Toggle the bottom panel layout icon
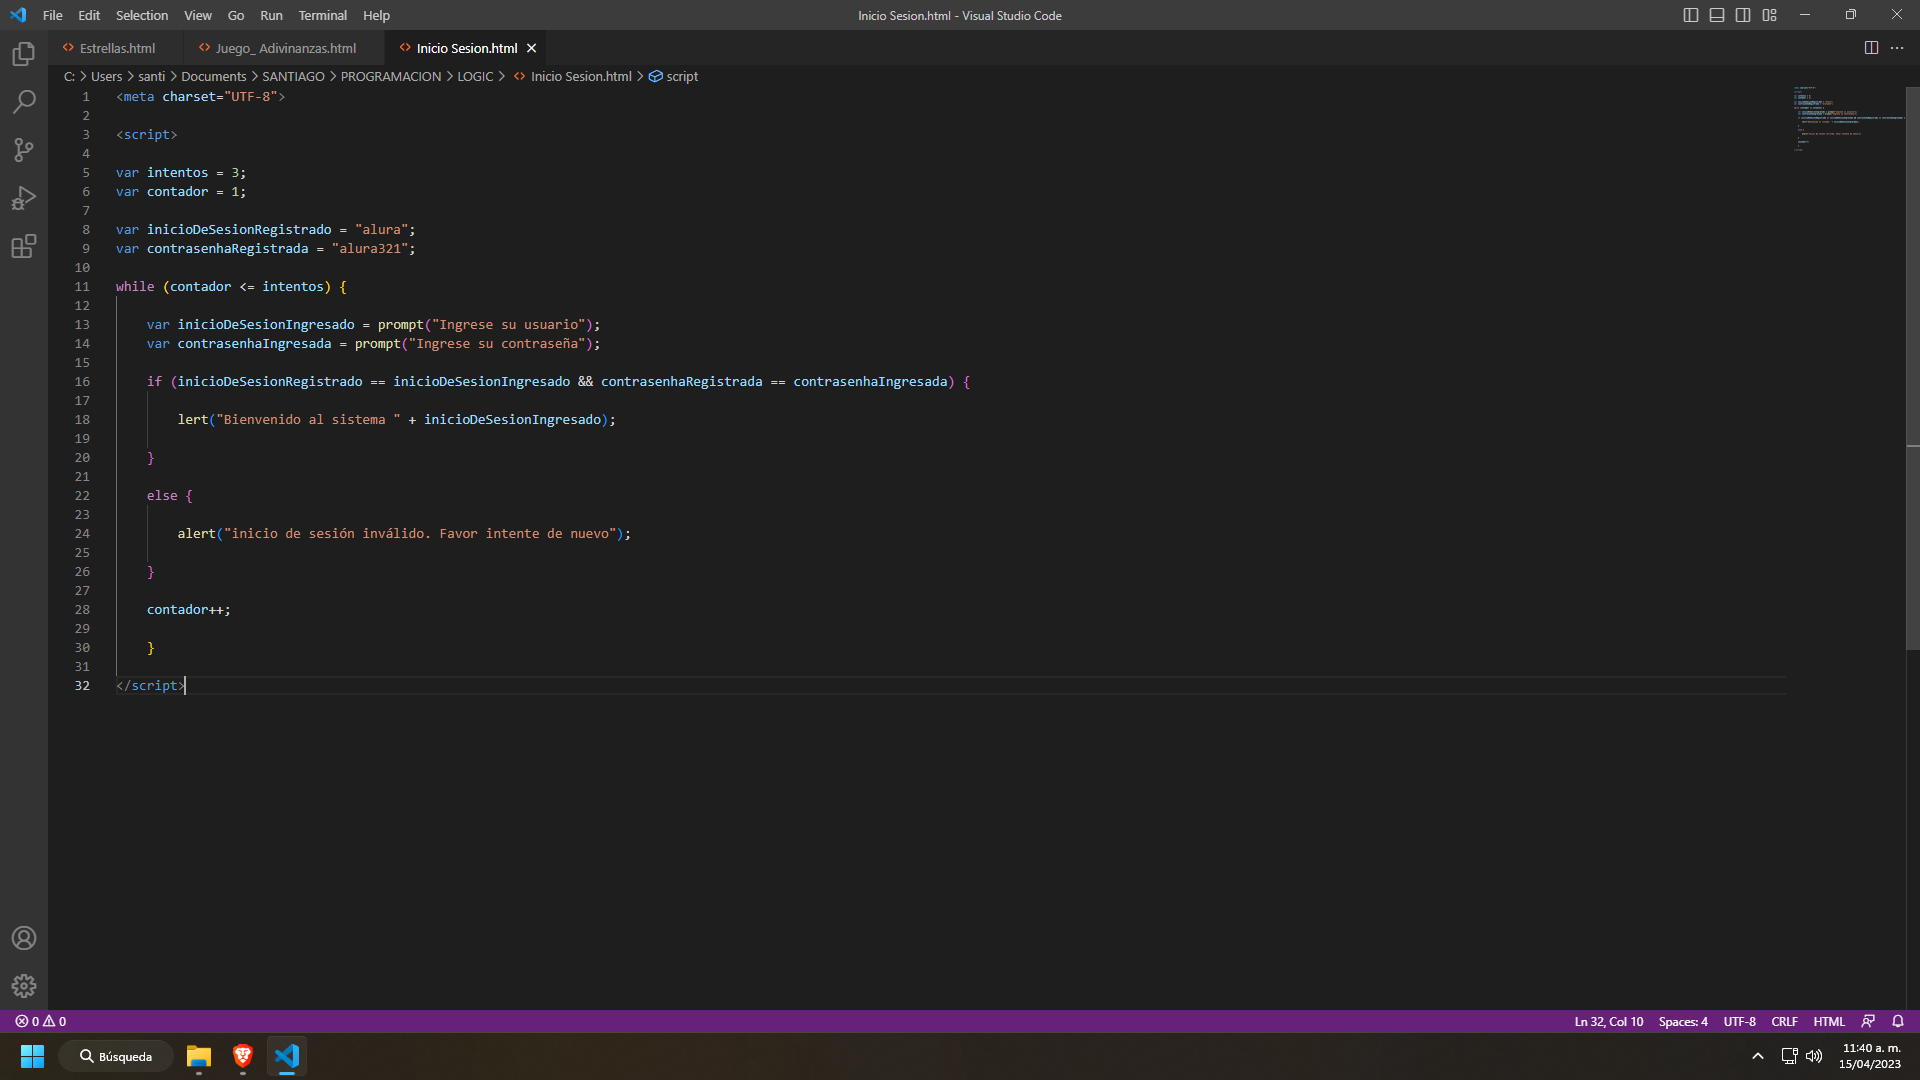Image resolution: width=1920 pixels, height=1080 pixels. coord(1717,15)
